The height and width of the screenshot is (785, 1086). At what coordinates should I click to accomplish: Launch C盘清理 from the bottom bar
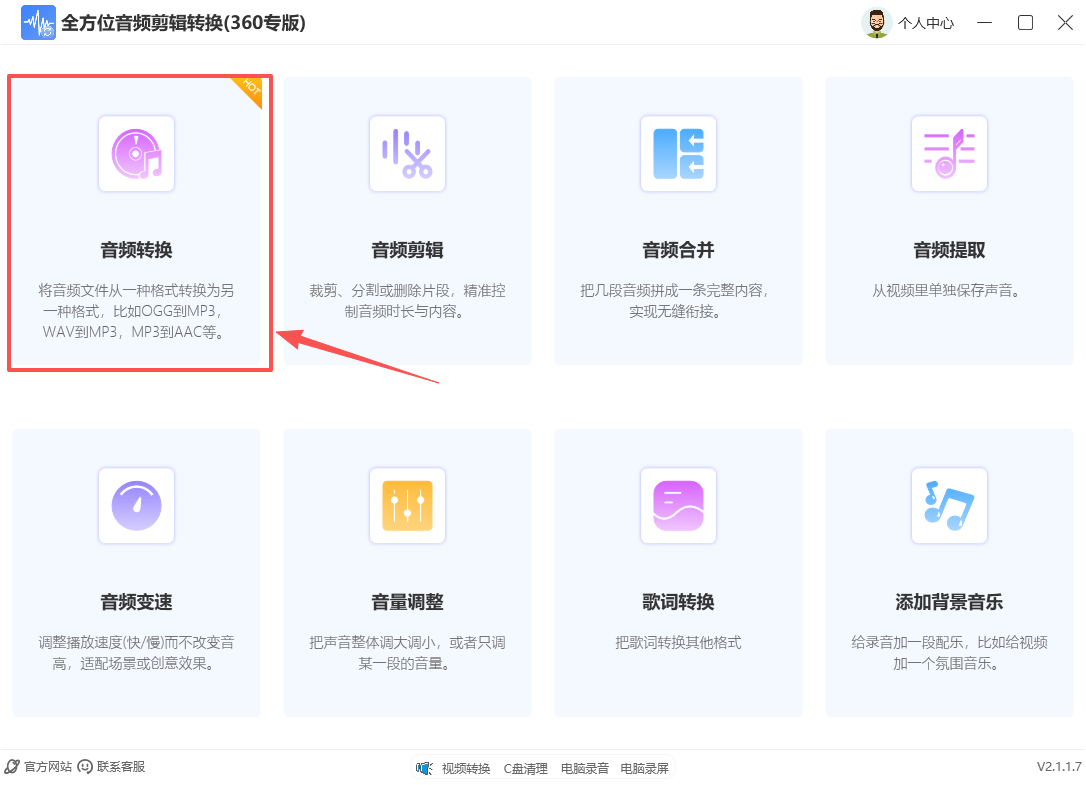pyautogui.click(x=525, y=768)
